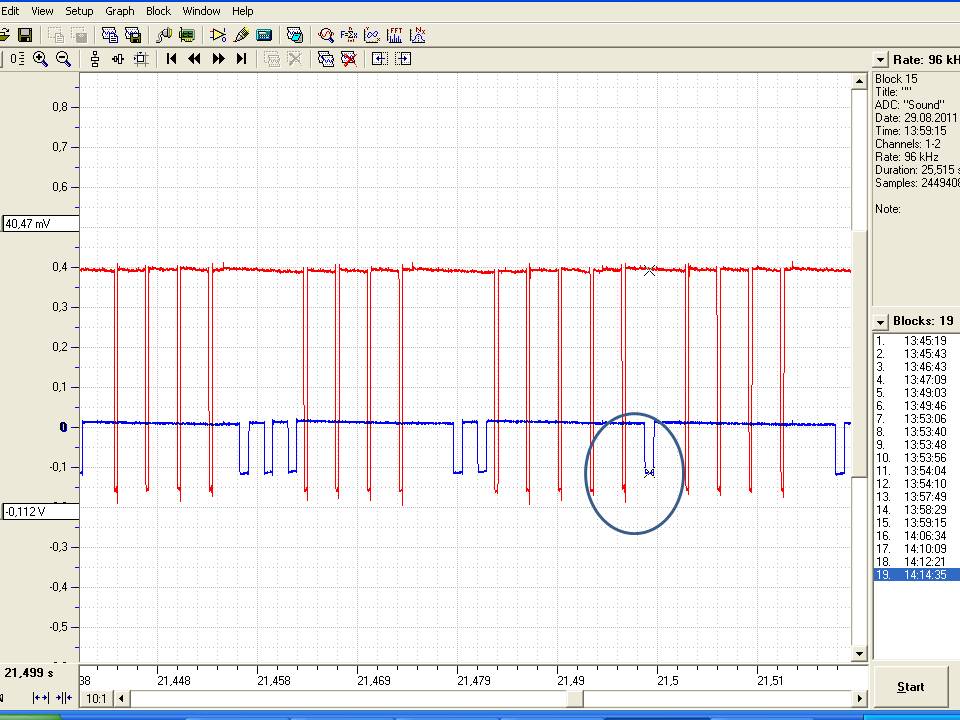Select block 1 recorded at 13:45:19
Viewport: 960px width, 720px height.
tap(917, 340)
